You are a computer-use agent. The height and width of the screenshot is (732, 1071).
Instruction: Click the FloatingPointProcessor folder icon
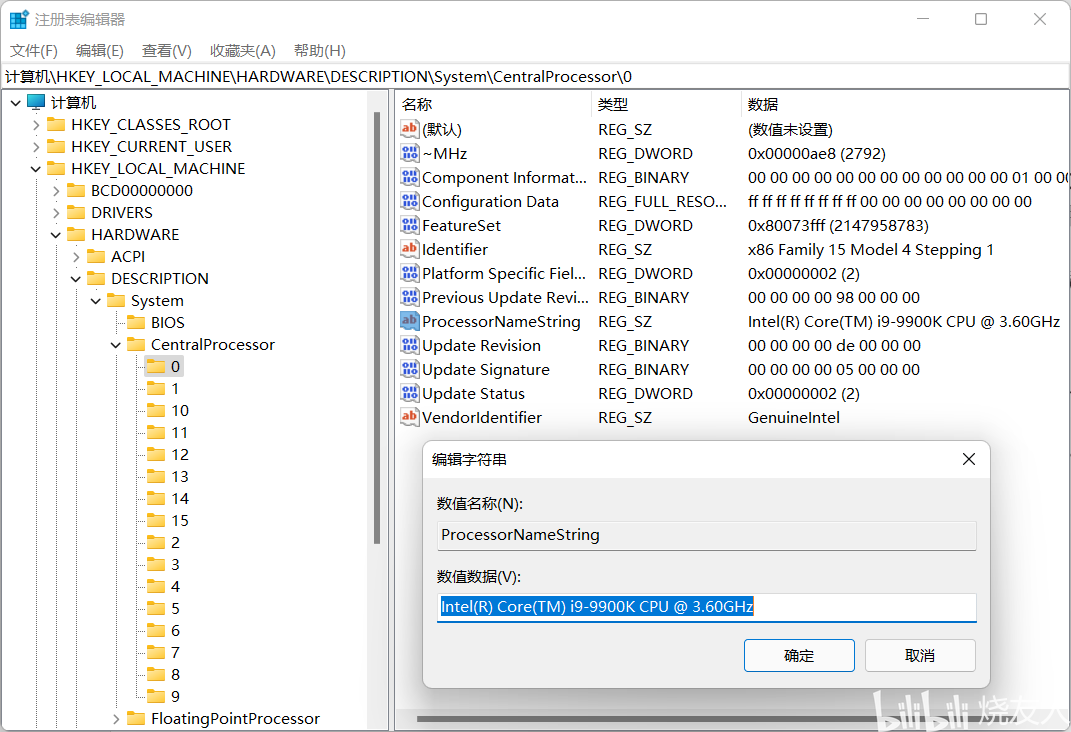click(x=136, y=718)
